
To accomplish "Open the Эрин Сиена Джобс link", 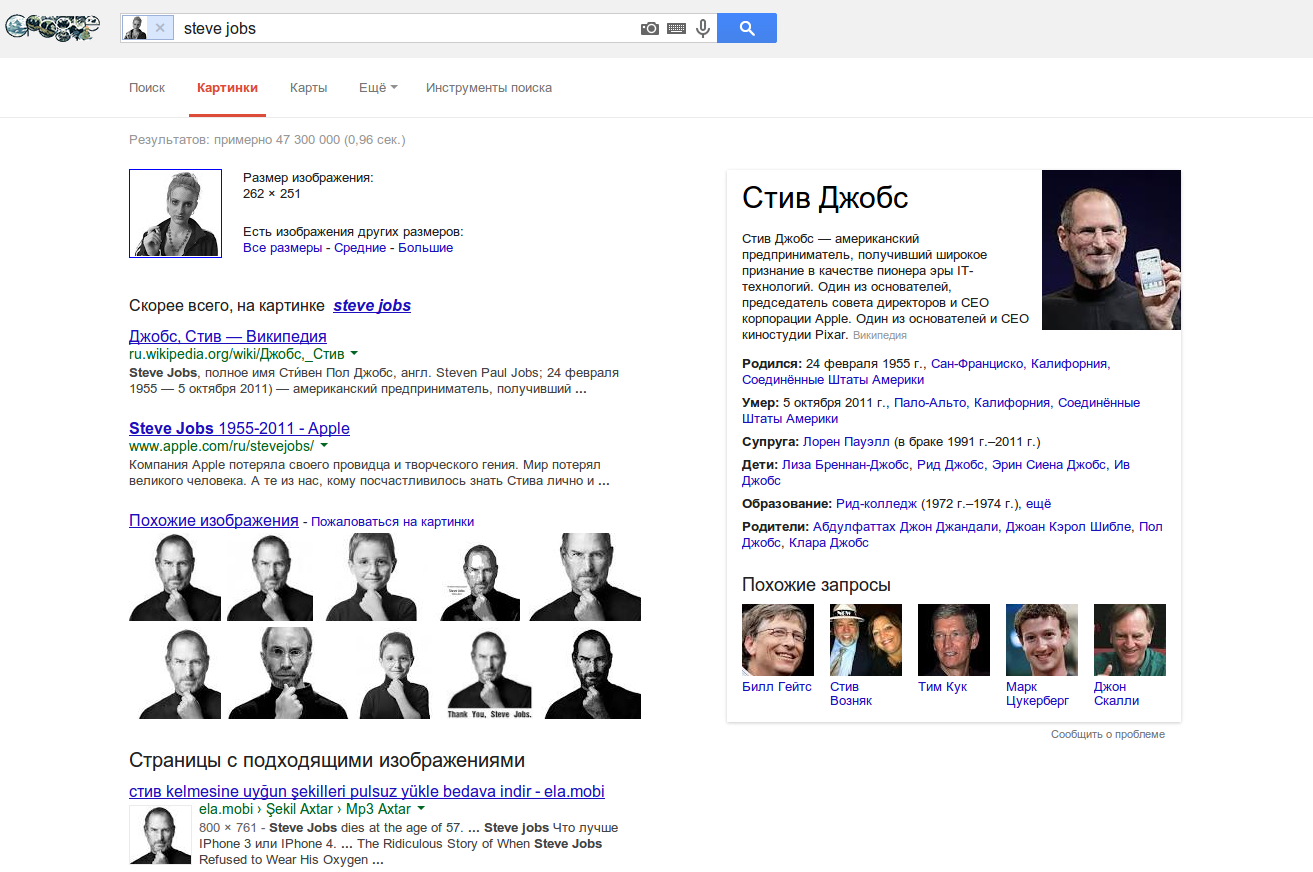I will coord(1049,465).
